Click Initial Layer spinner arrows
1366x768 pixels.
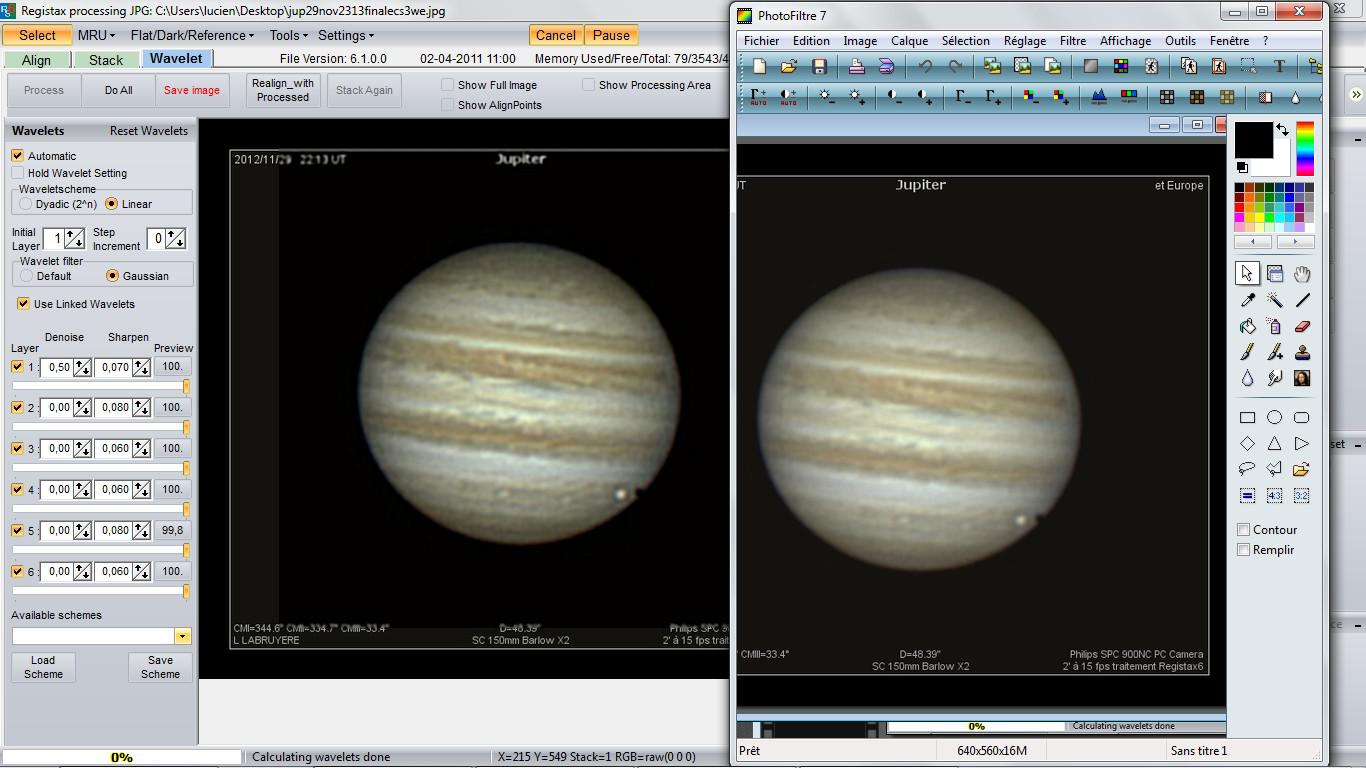pyautogui.click(x=75, y=239)
